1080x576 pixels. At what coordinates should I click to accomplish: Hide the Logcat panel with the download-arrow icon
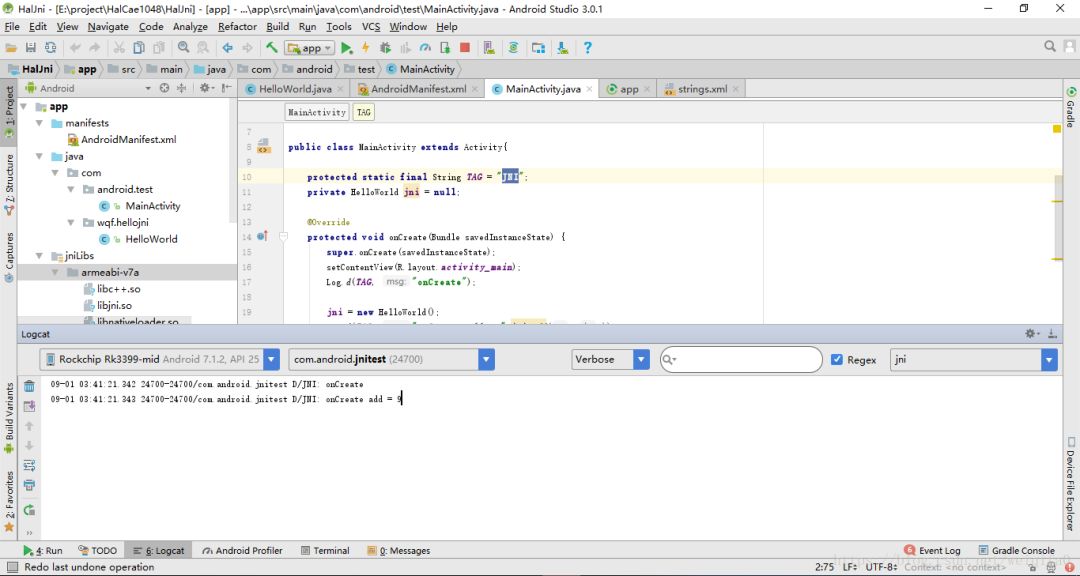pos(1052,333)
